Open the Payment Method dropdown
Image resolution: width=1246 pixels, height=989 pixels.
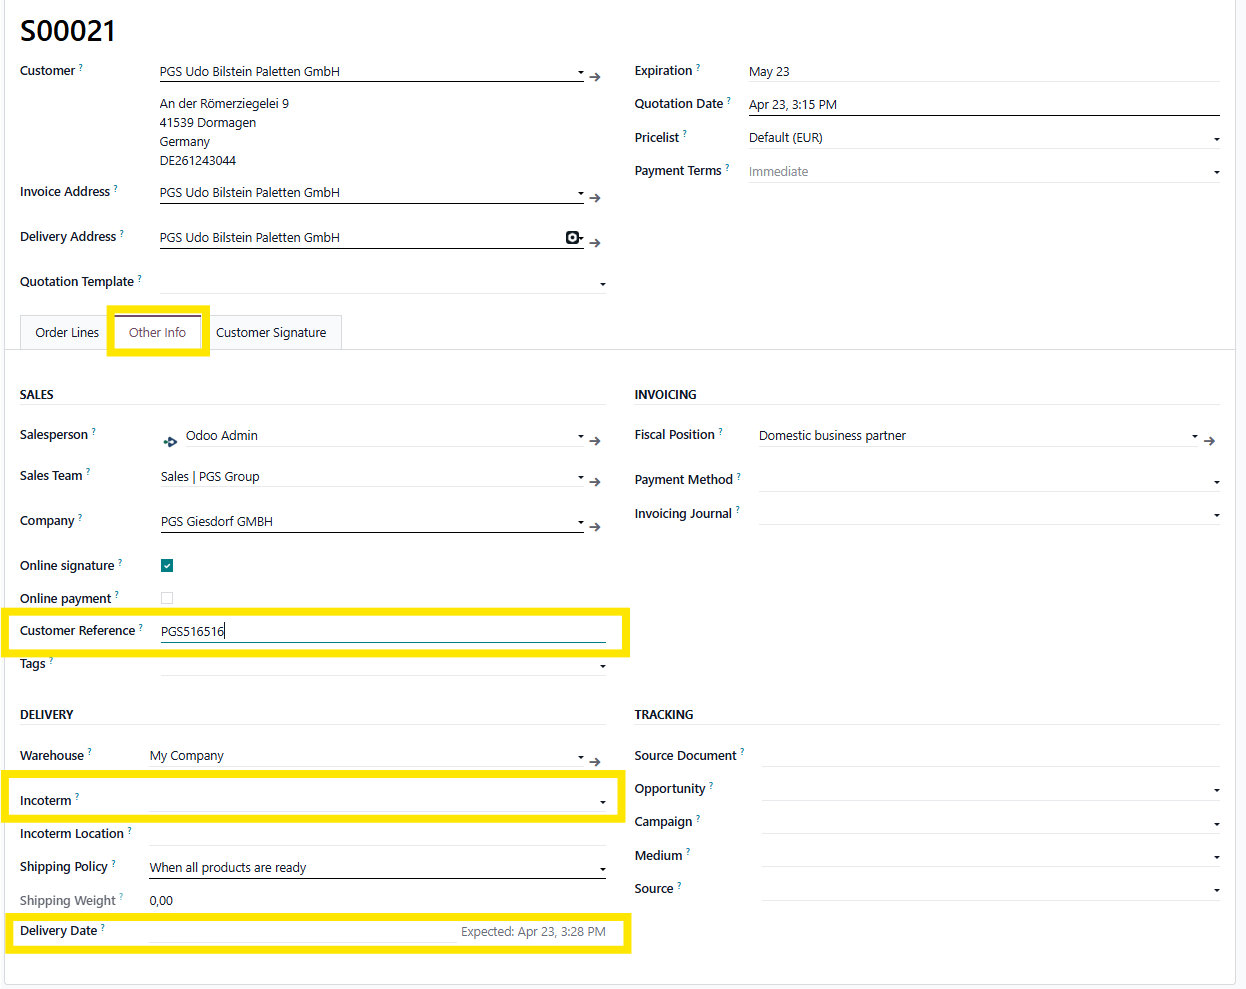1216,482
